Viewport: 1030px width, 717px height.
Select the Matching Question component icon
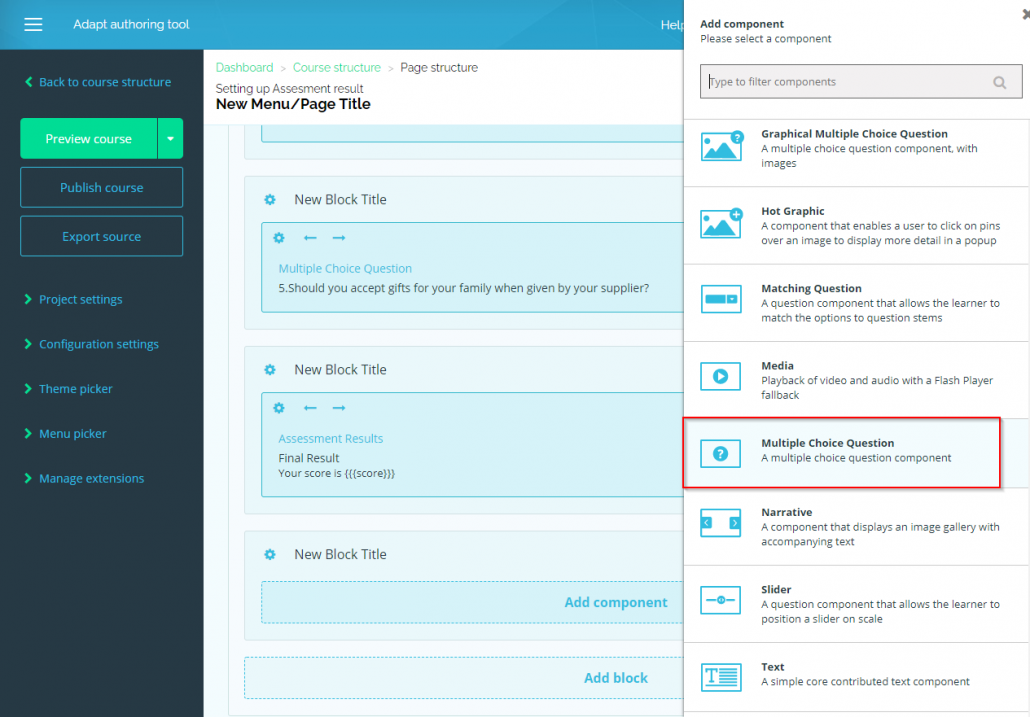pyautogui.click(x=720, y=298)
